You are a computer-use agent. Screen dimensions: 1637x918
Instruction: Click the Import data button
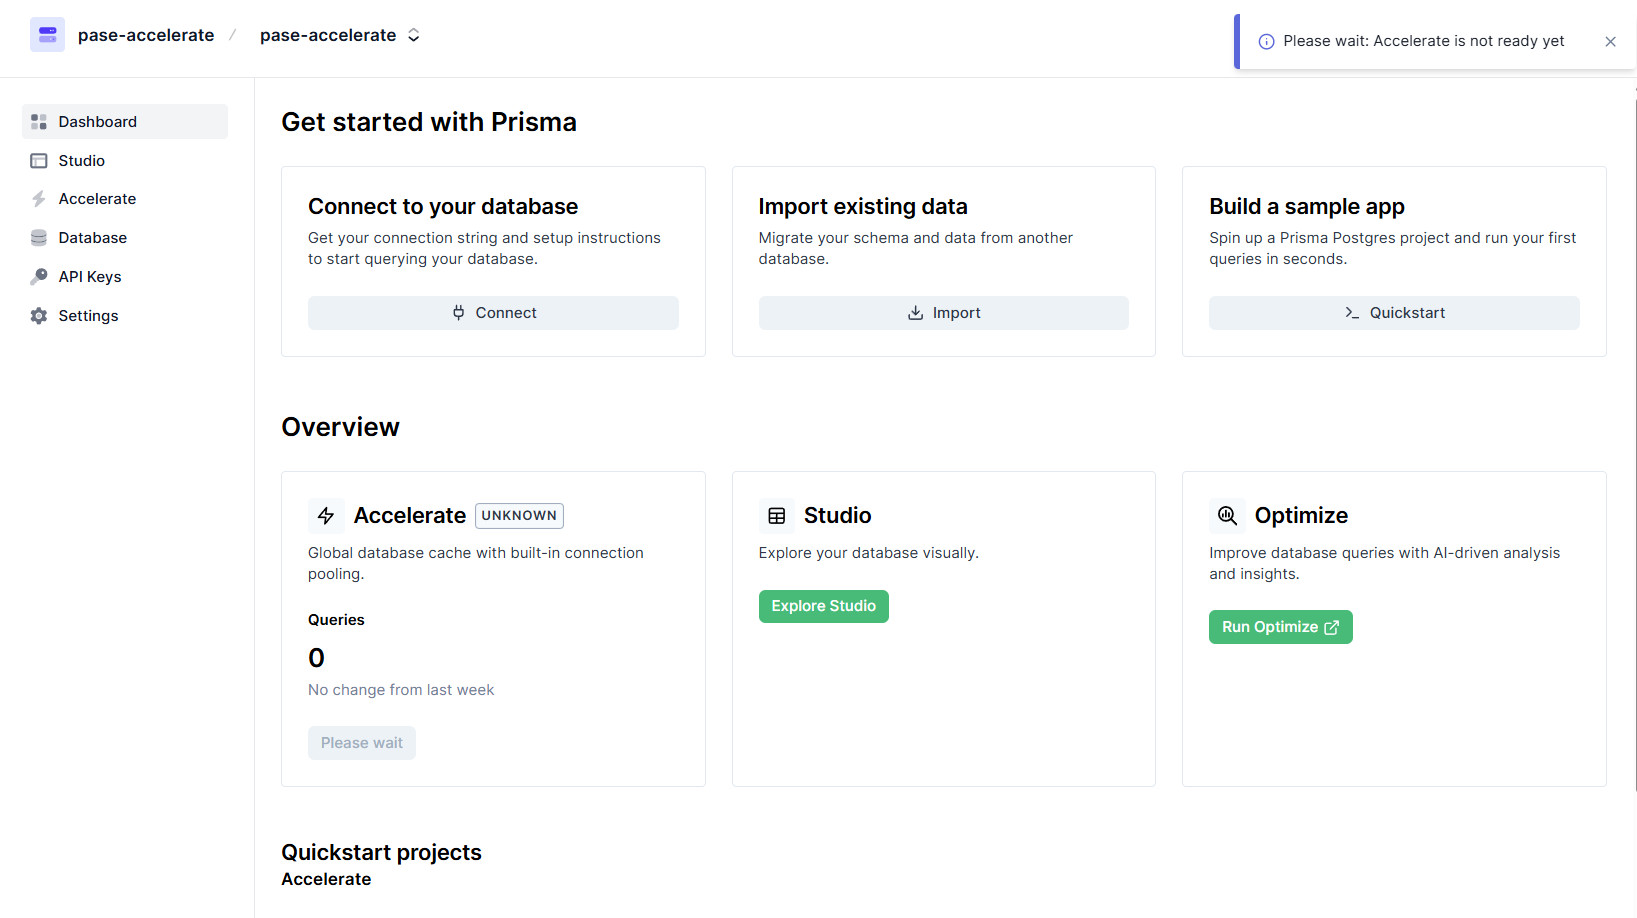943,313
